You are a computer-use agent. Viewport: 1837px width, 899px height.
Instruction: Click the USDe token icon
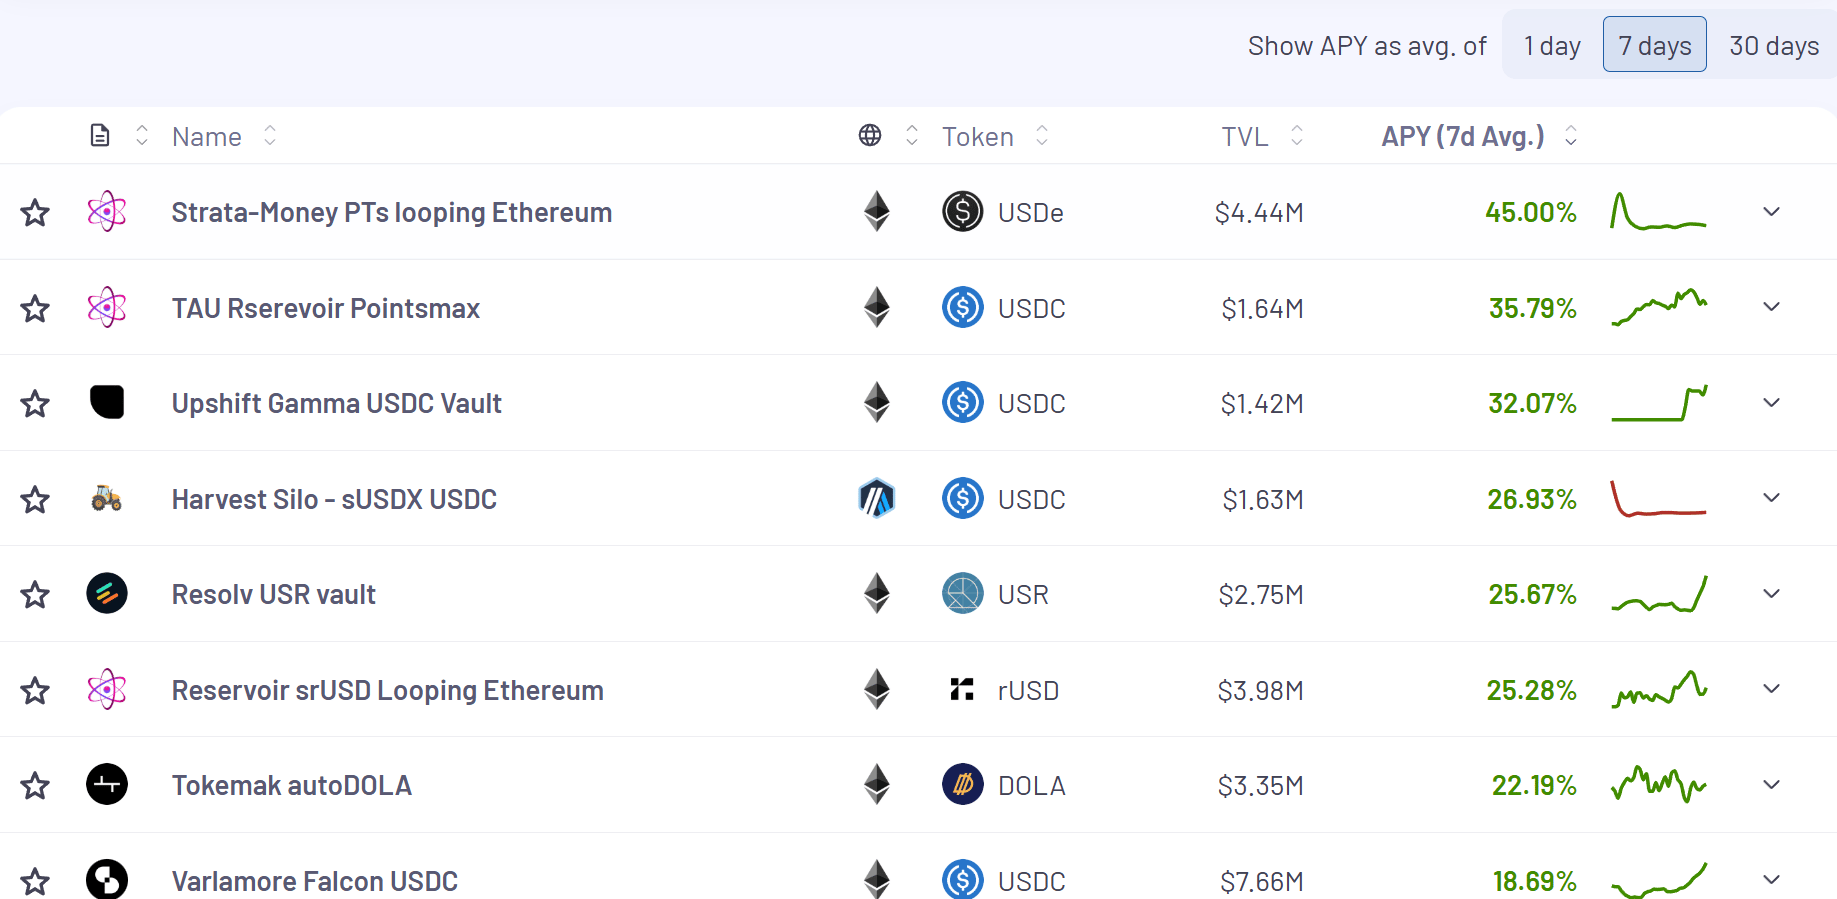(962, 212)
